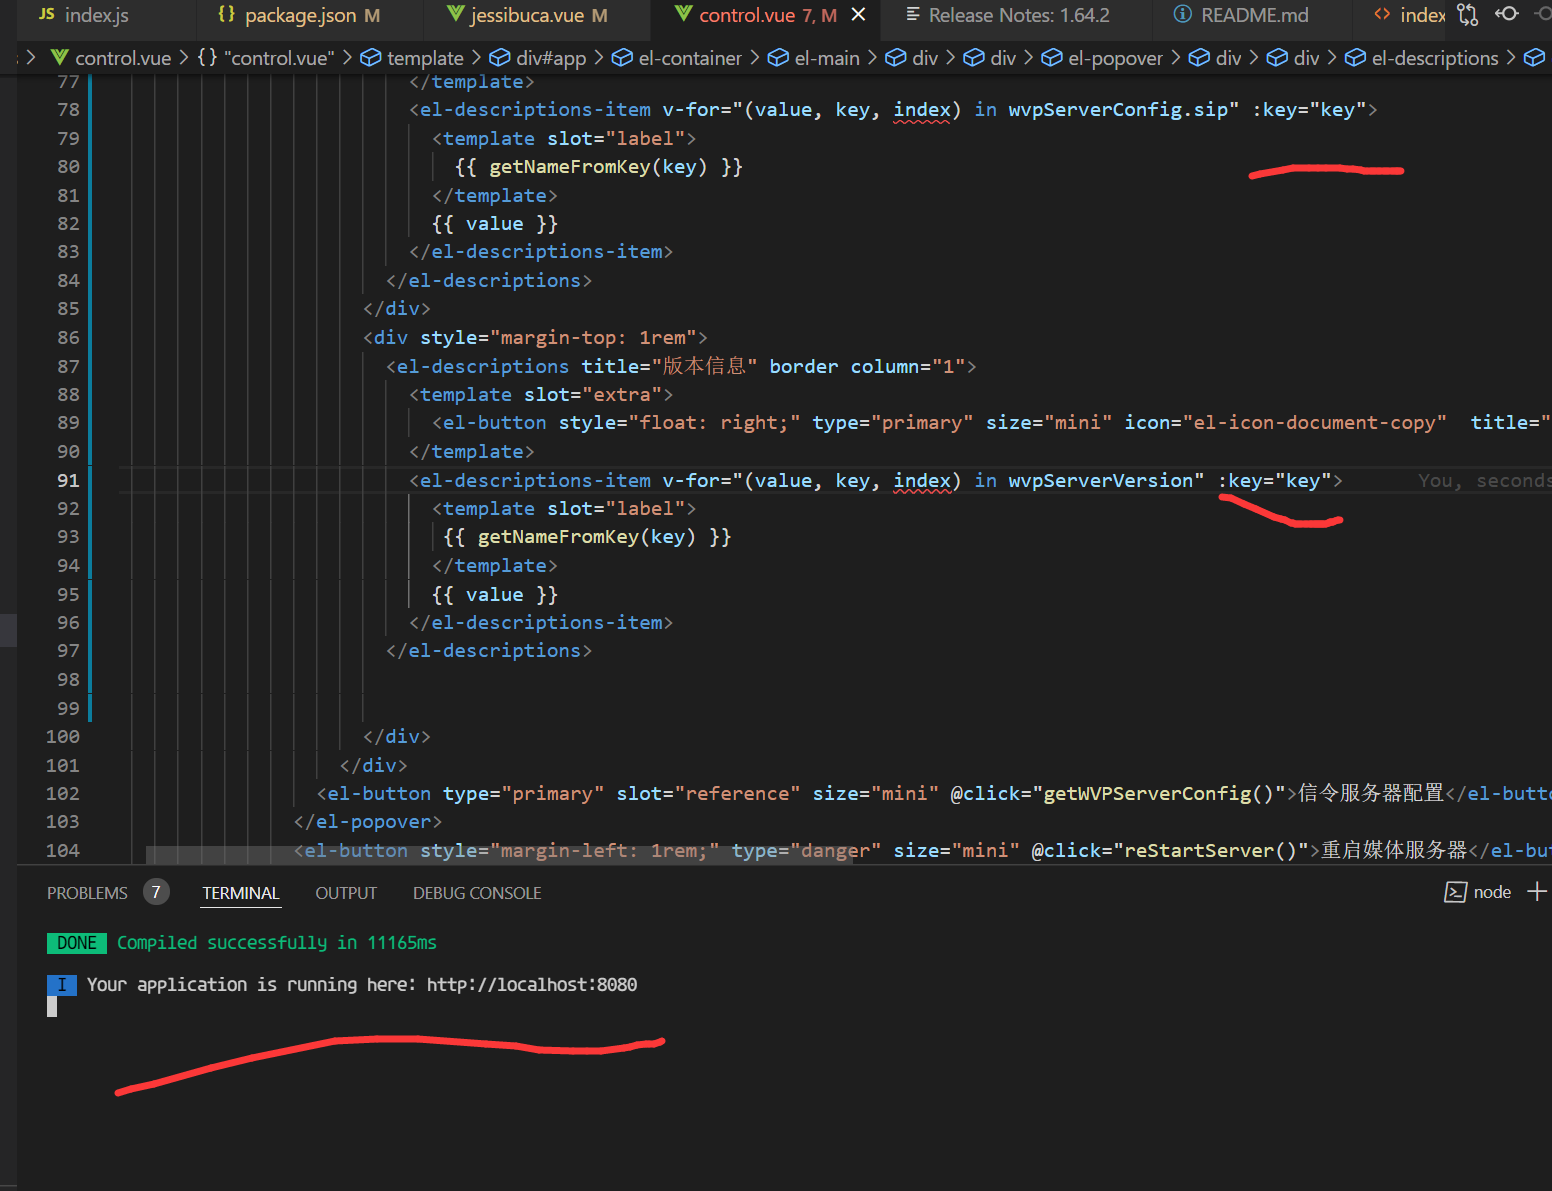Switch to the OUTPUT panel tab
This screenshot has height=1191, width=1552.
point(346,893)
